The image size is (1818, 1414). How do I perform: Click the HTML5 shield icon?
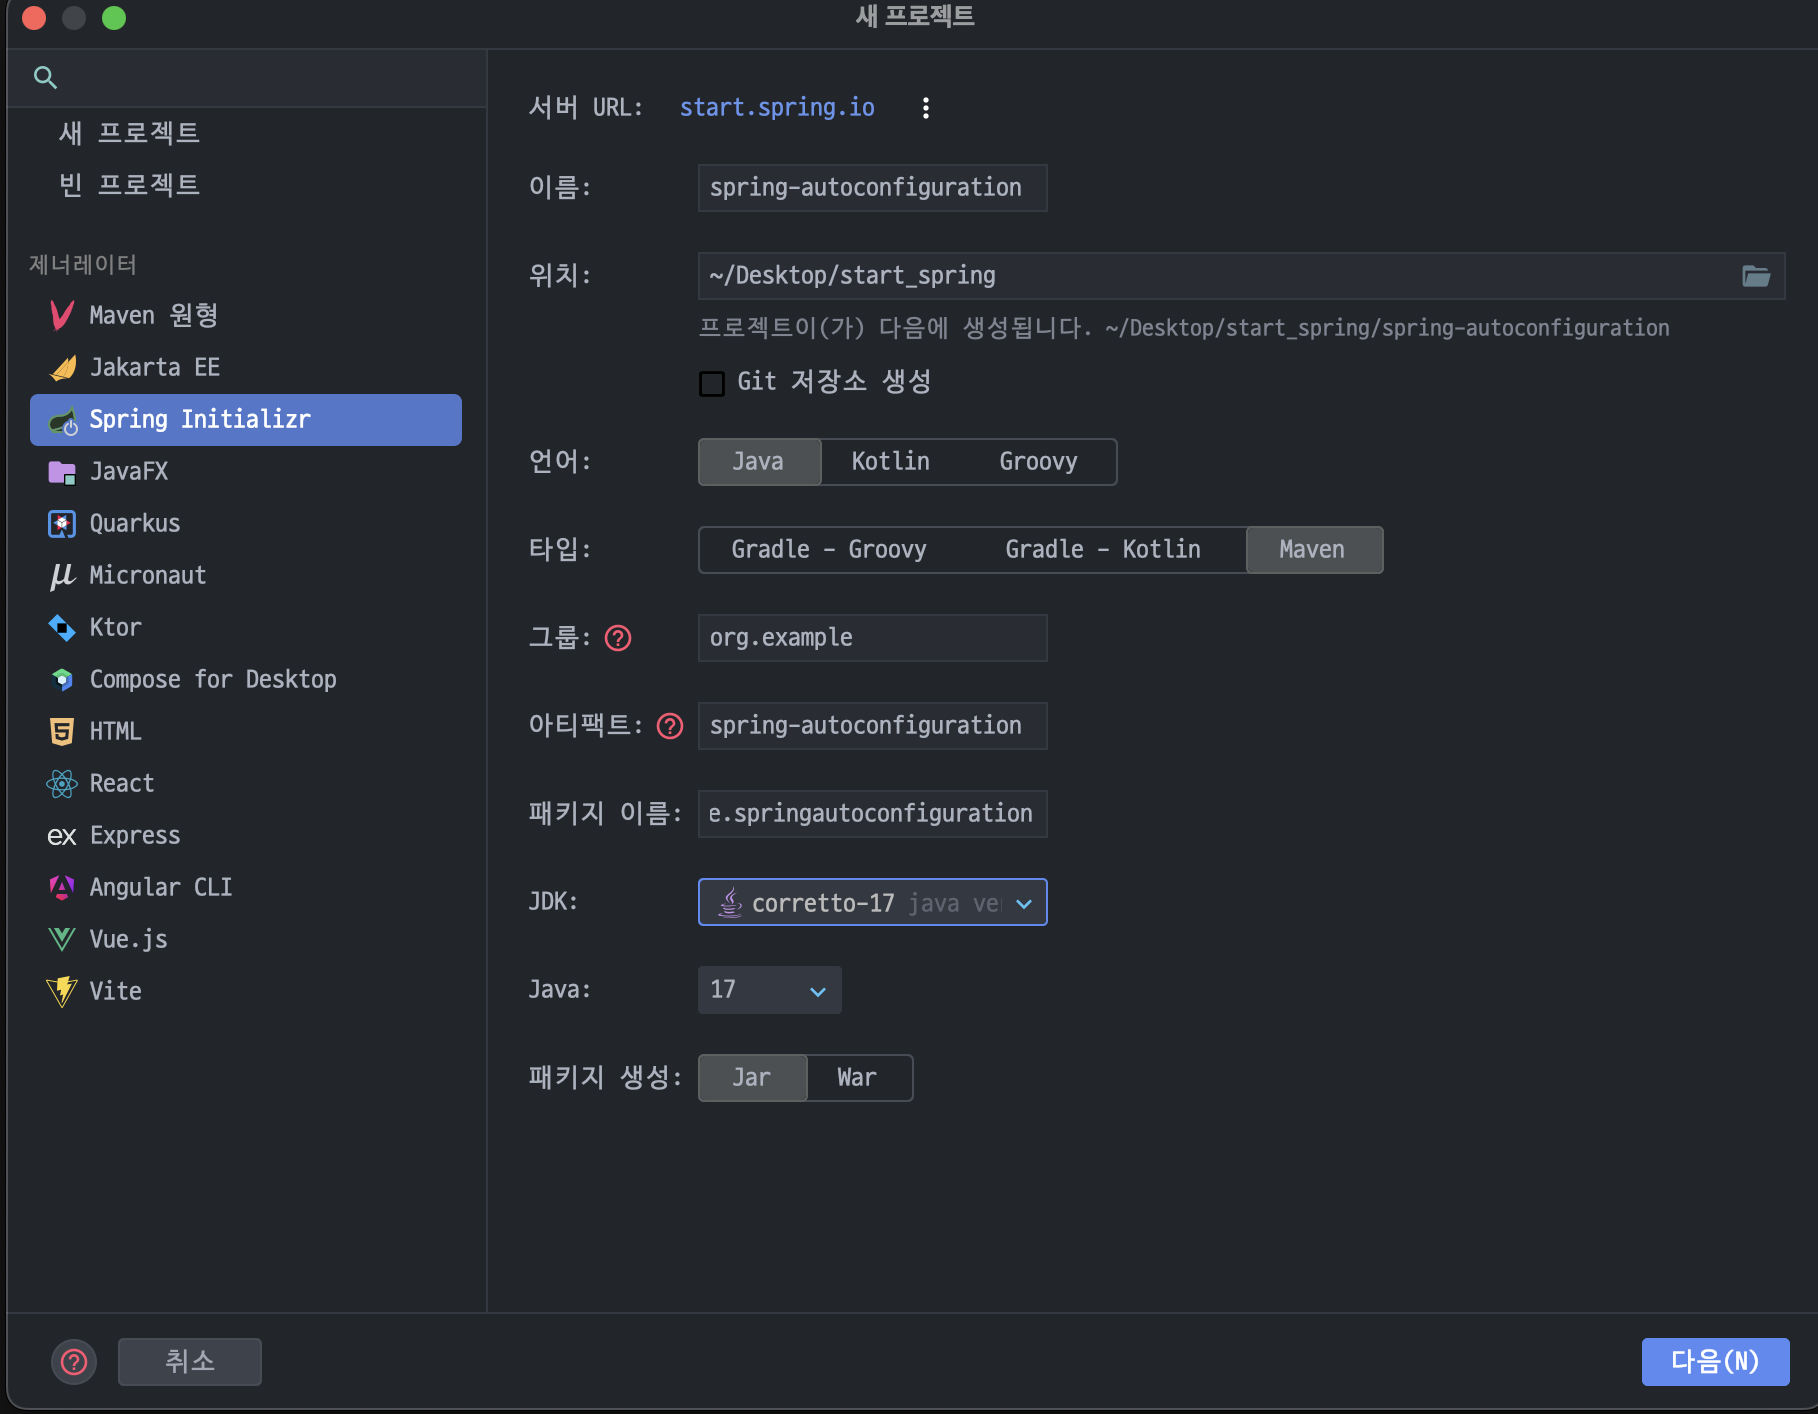coord(62,732)
